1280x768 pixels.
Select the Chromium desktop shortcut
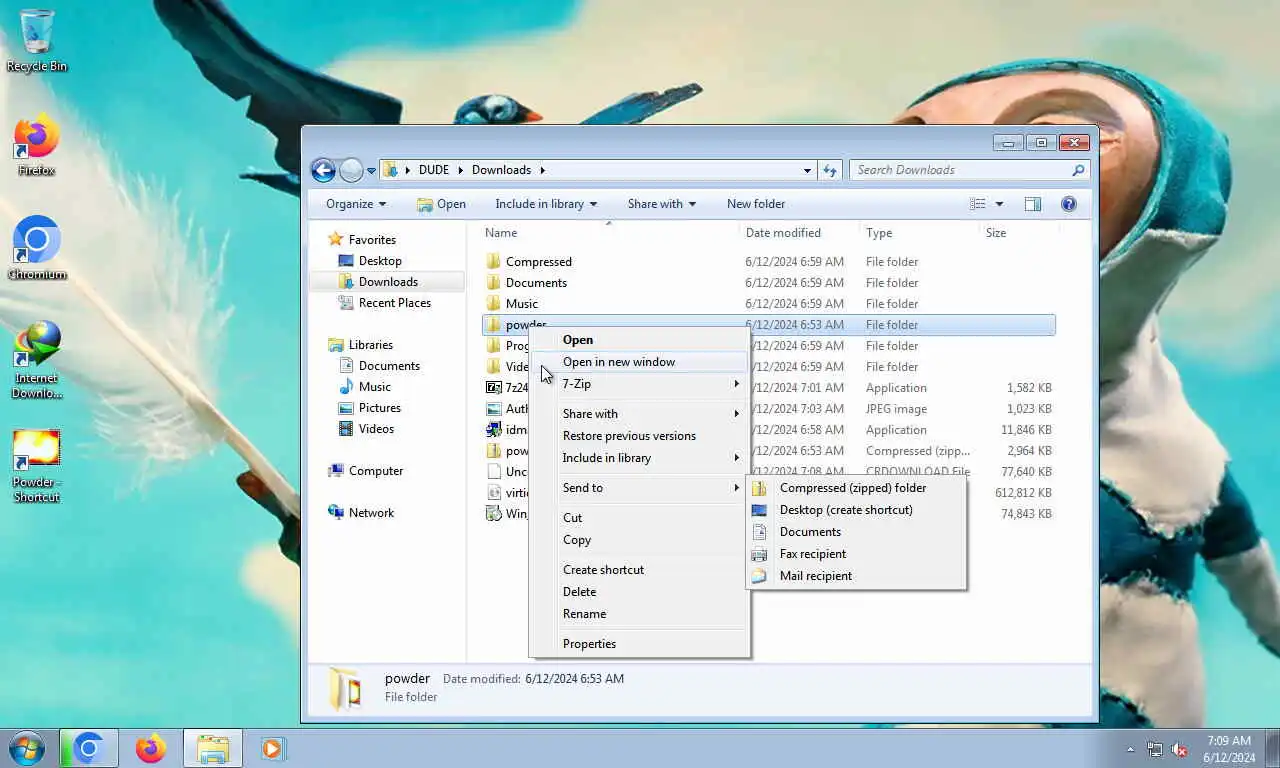click(x=37, y=249)
